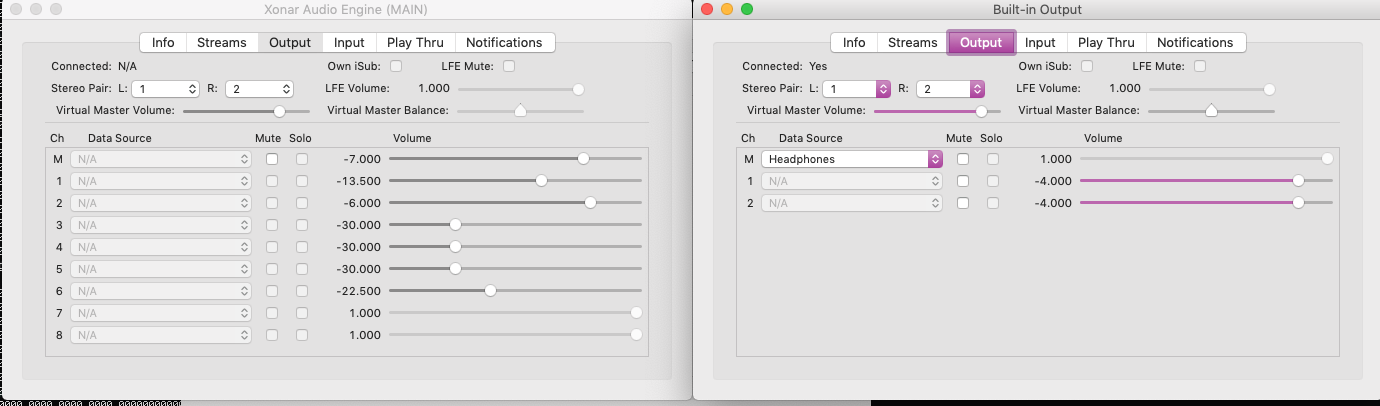
Task: Mute channel 8 in Xonar window
Action: [272, 335]
